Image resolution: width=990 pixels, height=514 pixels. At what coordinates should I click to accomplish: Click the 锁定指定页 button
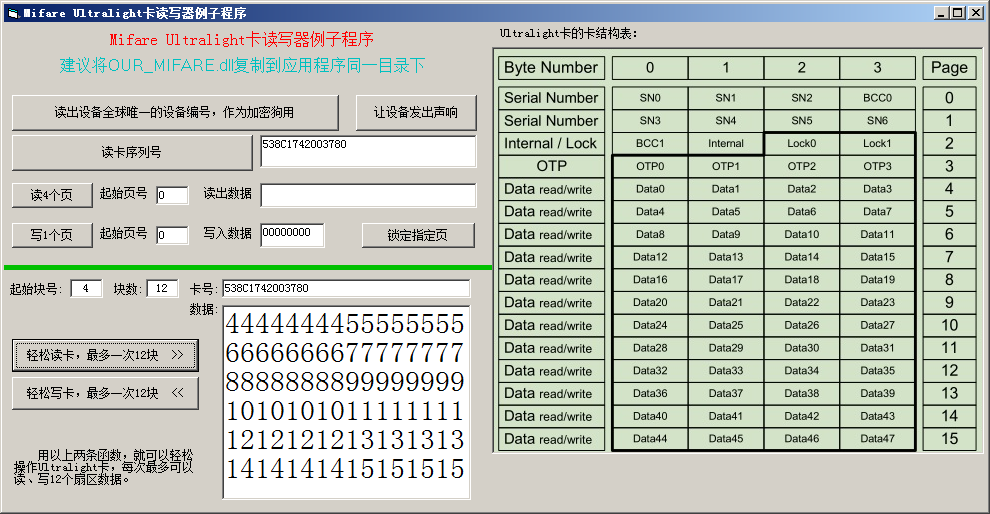point(418,236)
